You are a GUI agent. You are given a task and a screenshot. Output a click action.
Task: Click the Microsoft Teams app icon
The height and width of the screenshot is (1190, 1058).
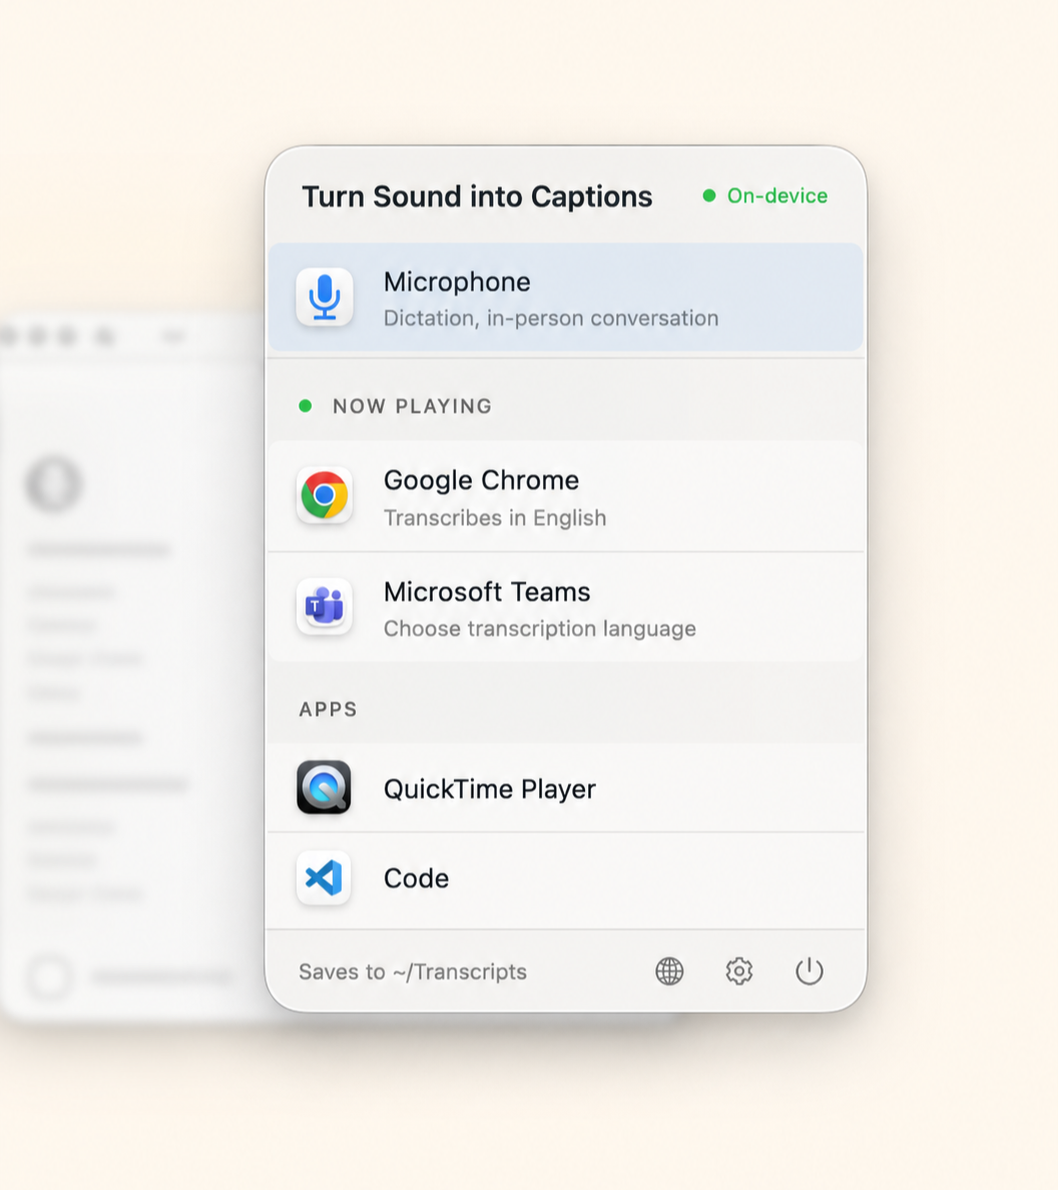(325, 606)
